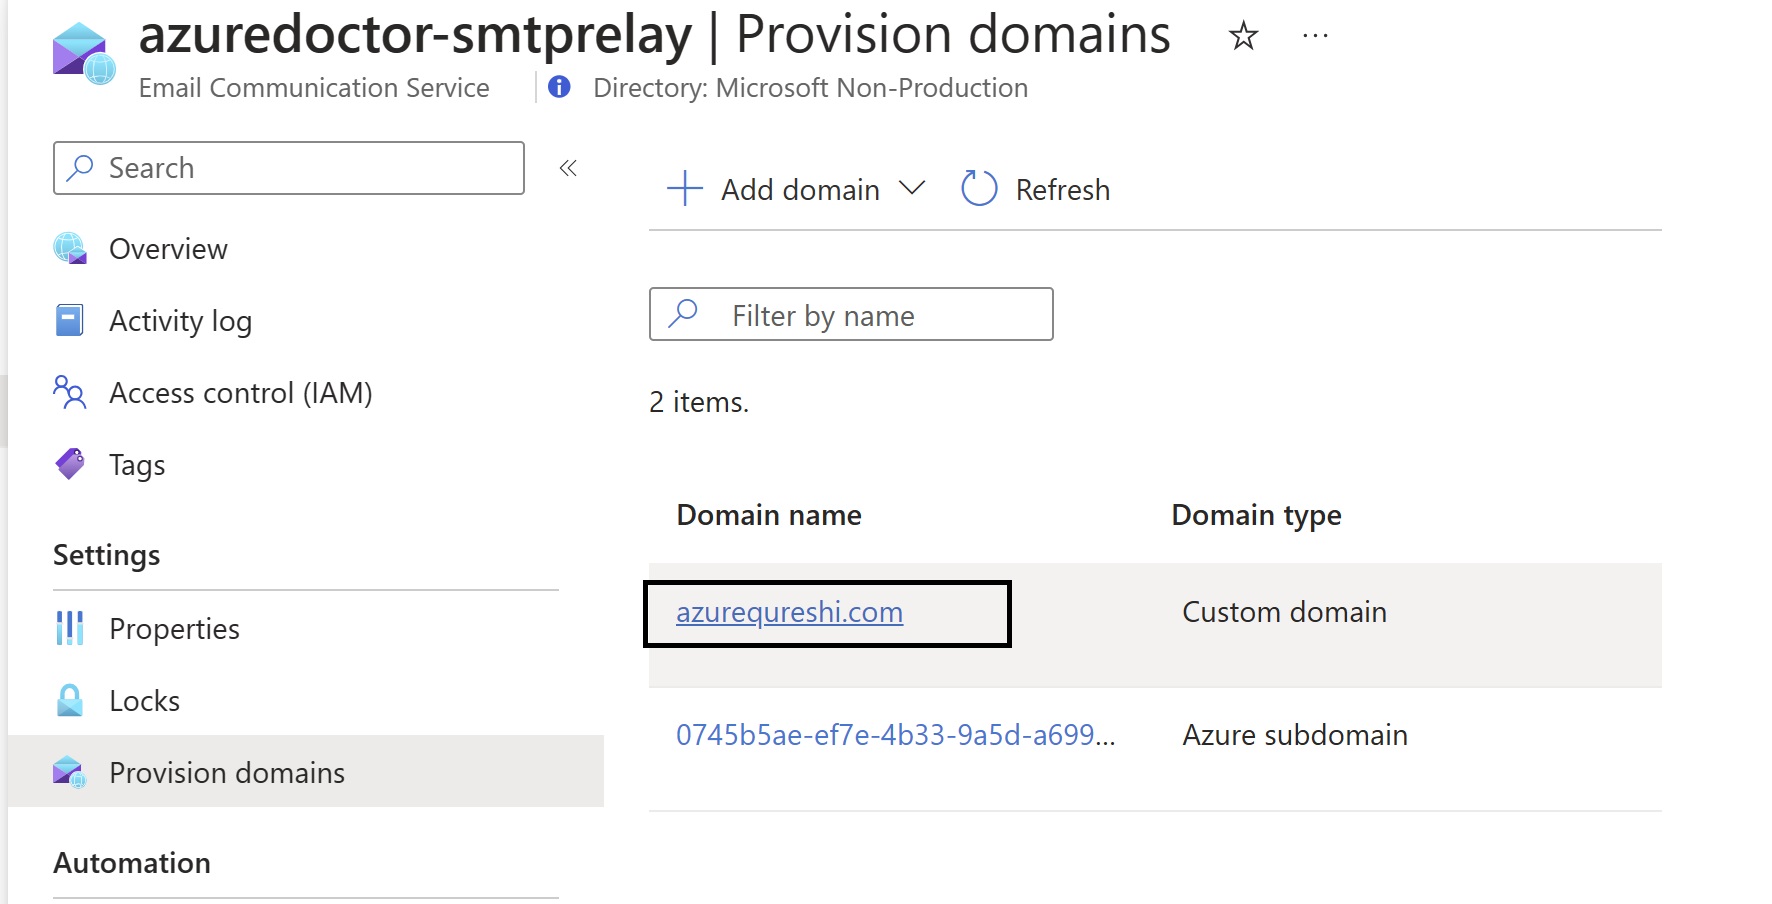Click the Settings section heading
This screenshot has width=1772, height=904.
(x=107, y=555)
